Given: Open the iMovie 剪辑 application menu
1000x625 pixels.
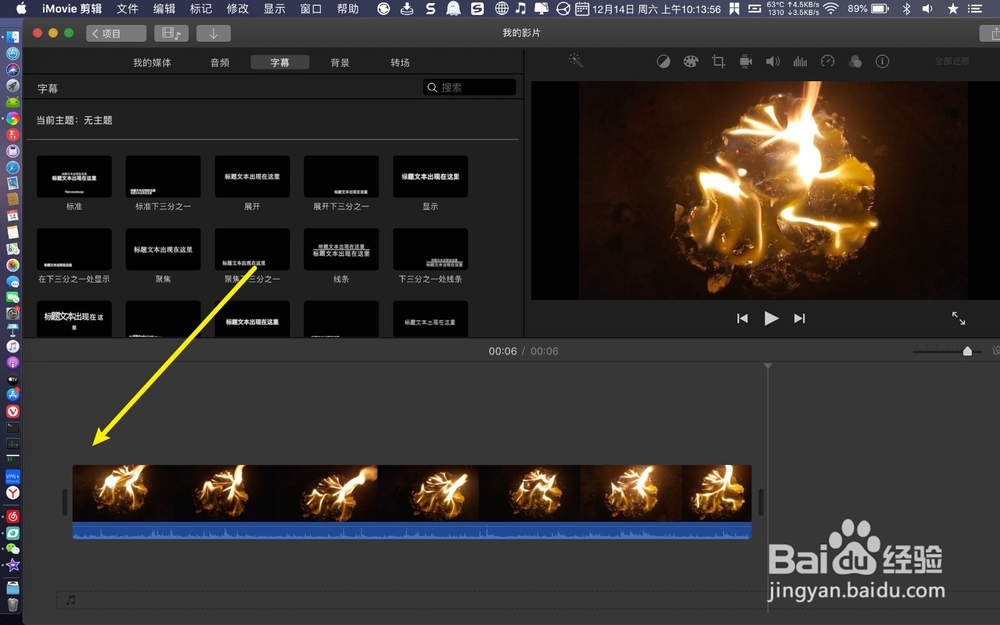Looking at the screenshot, I should tap(72, 9).
